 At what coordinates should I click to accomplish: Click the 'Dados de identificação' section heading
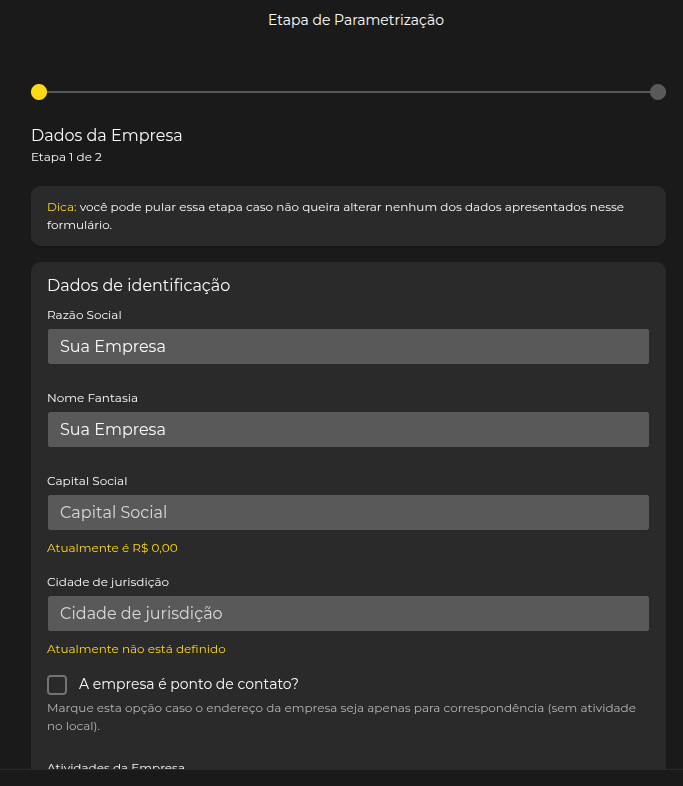coord(138,285)
